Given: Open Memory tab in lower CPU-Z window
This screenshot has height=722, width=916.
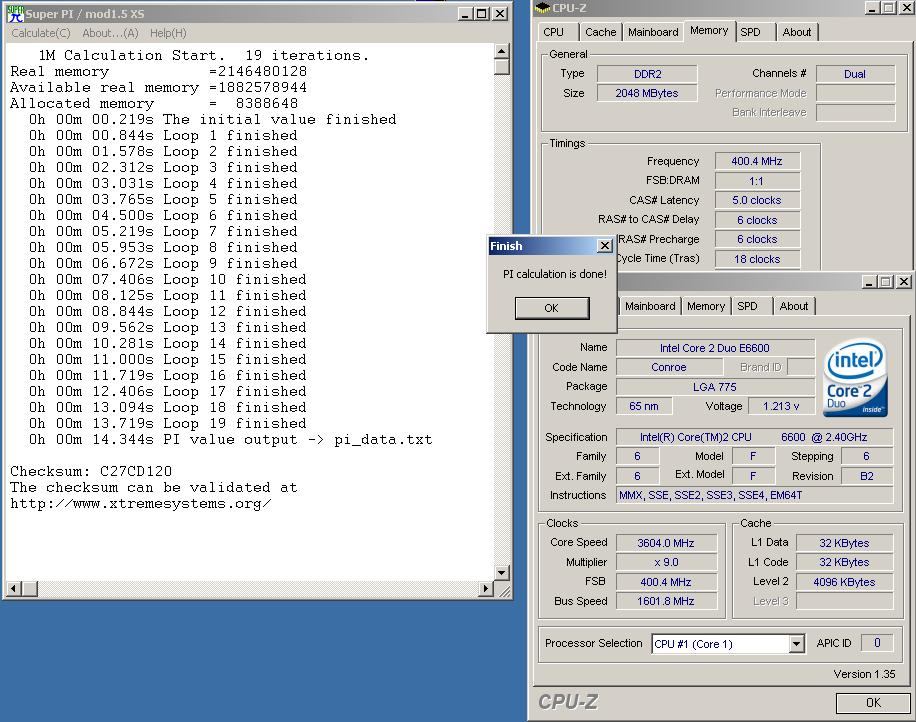Looking at the screenshot, I should pos(706,306).
